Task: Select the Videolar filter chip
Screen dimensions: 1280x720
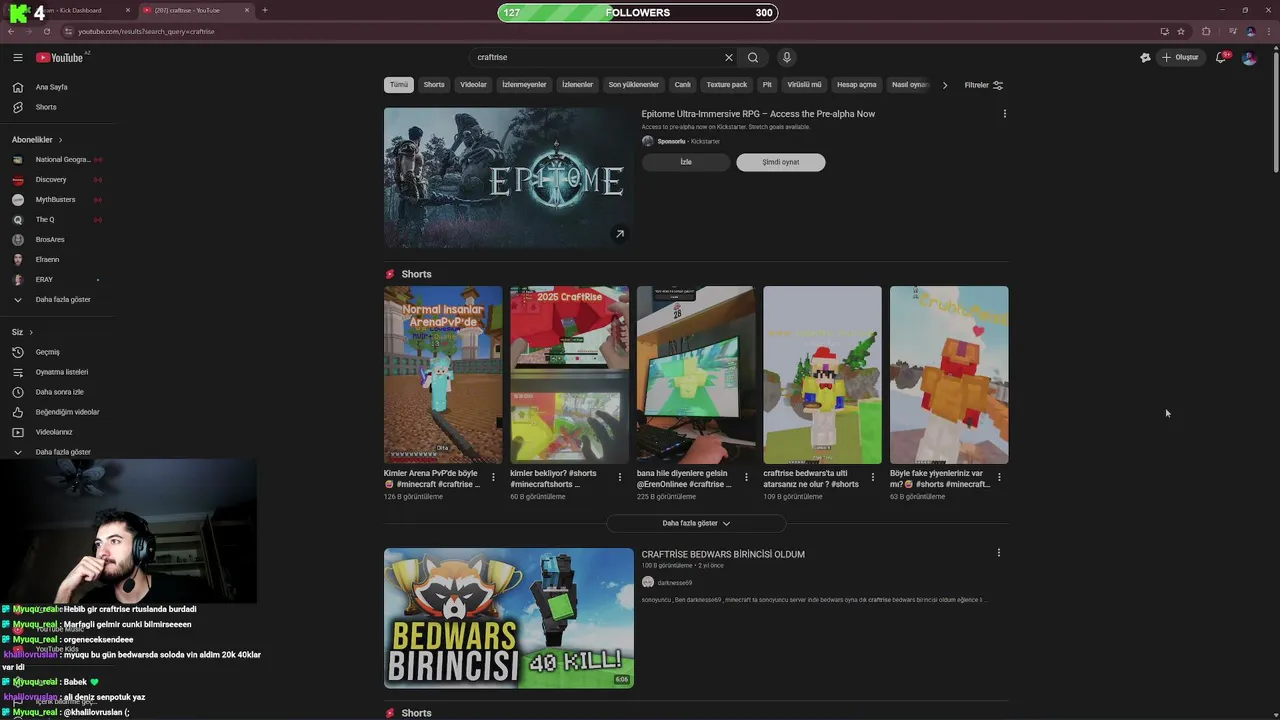Action: (473, 85)
